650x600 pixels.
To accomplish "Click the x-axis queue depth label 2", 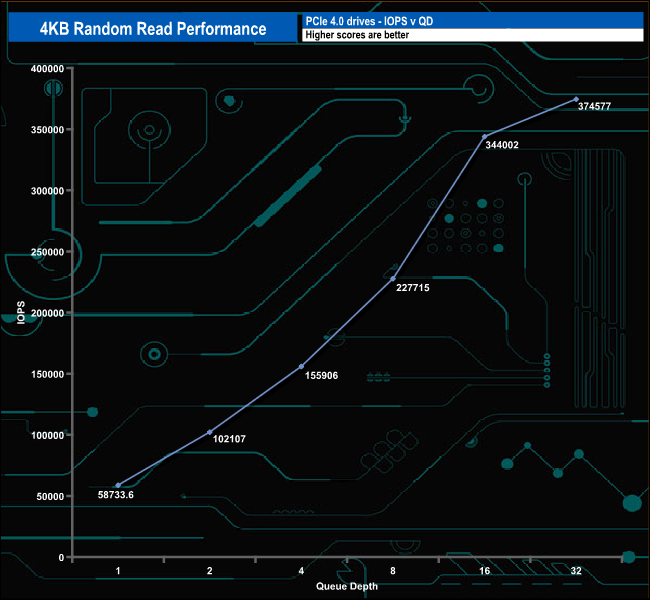I will point(210,571).
